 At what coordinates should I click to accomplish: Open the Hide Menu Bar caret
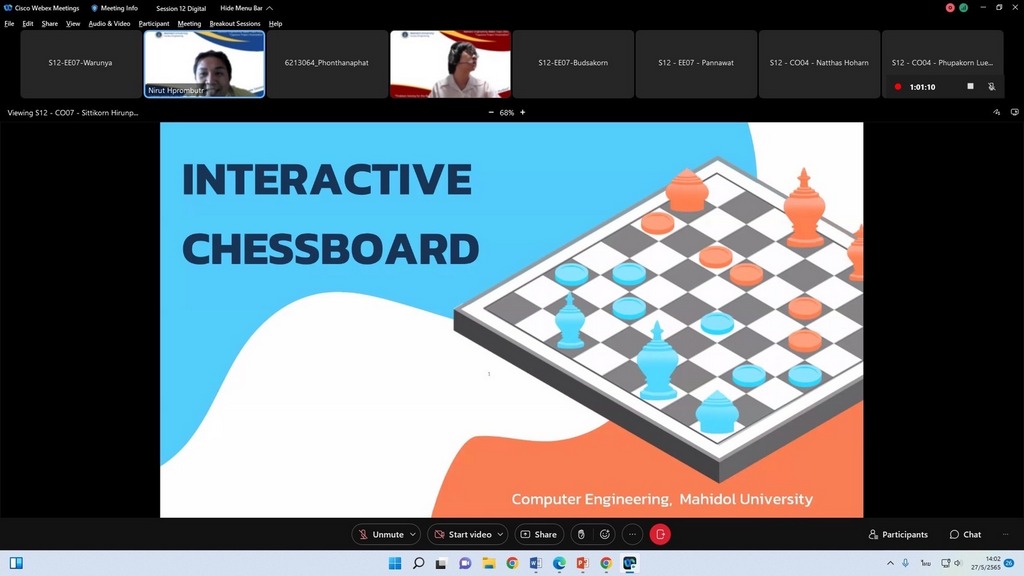pyautogui.click(x=272, y=8)
